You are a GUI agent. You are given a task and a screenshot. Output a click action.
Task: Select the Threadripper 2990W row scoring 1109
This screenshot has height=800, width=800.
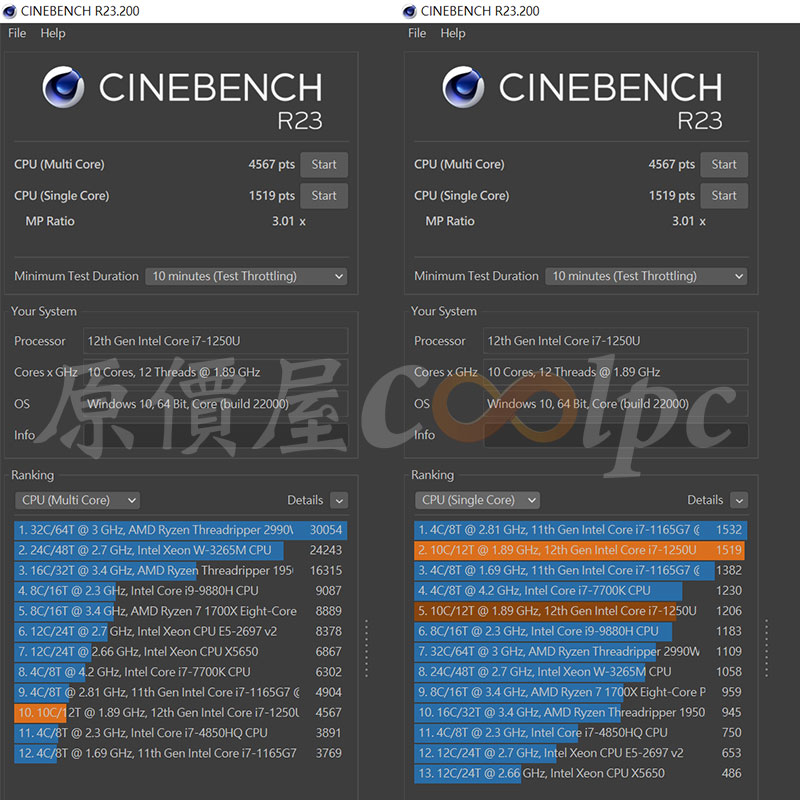[581, 652]
